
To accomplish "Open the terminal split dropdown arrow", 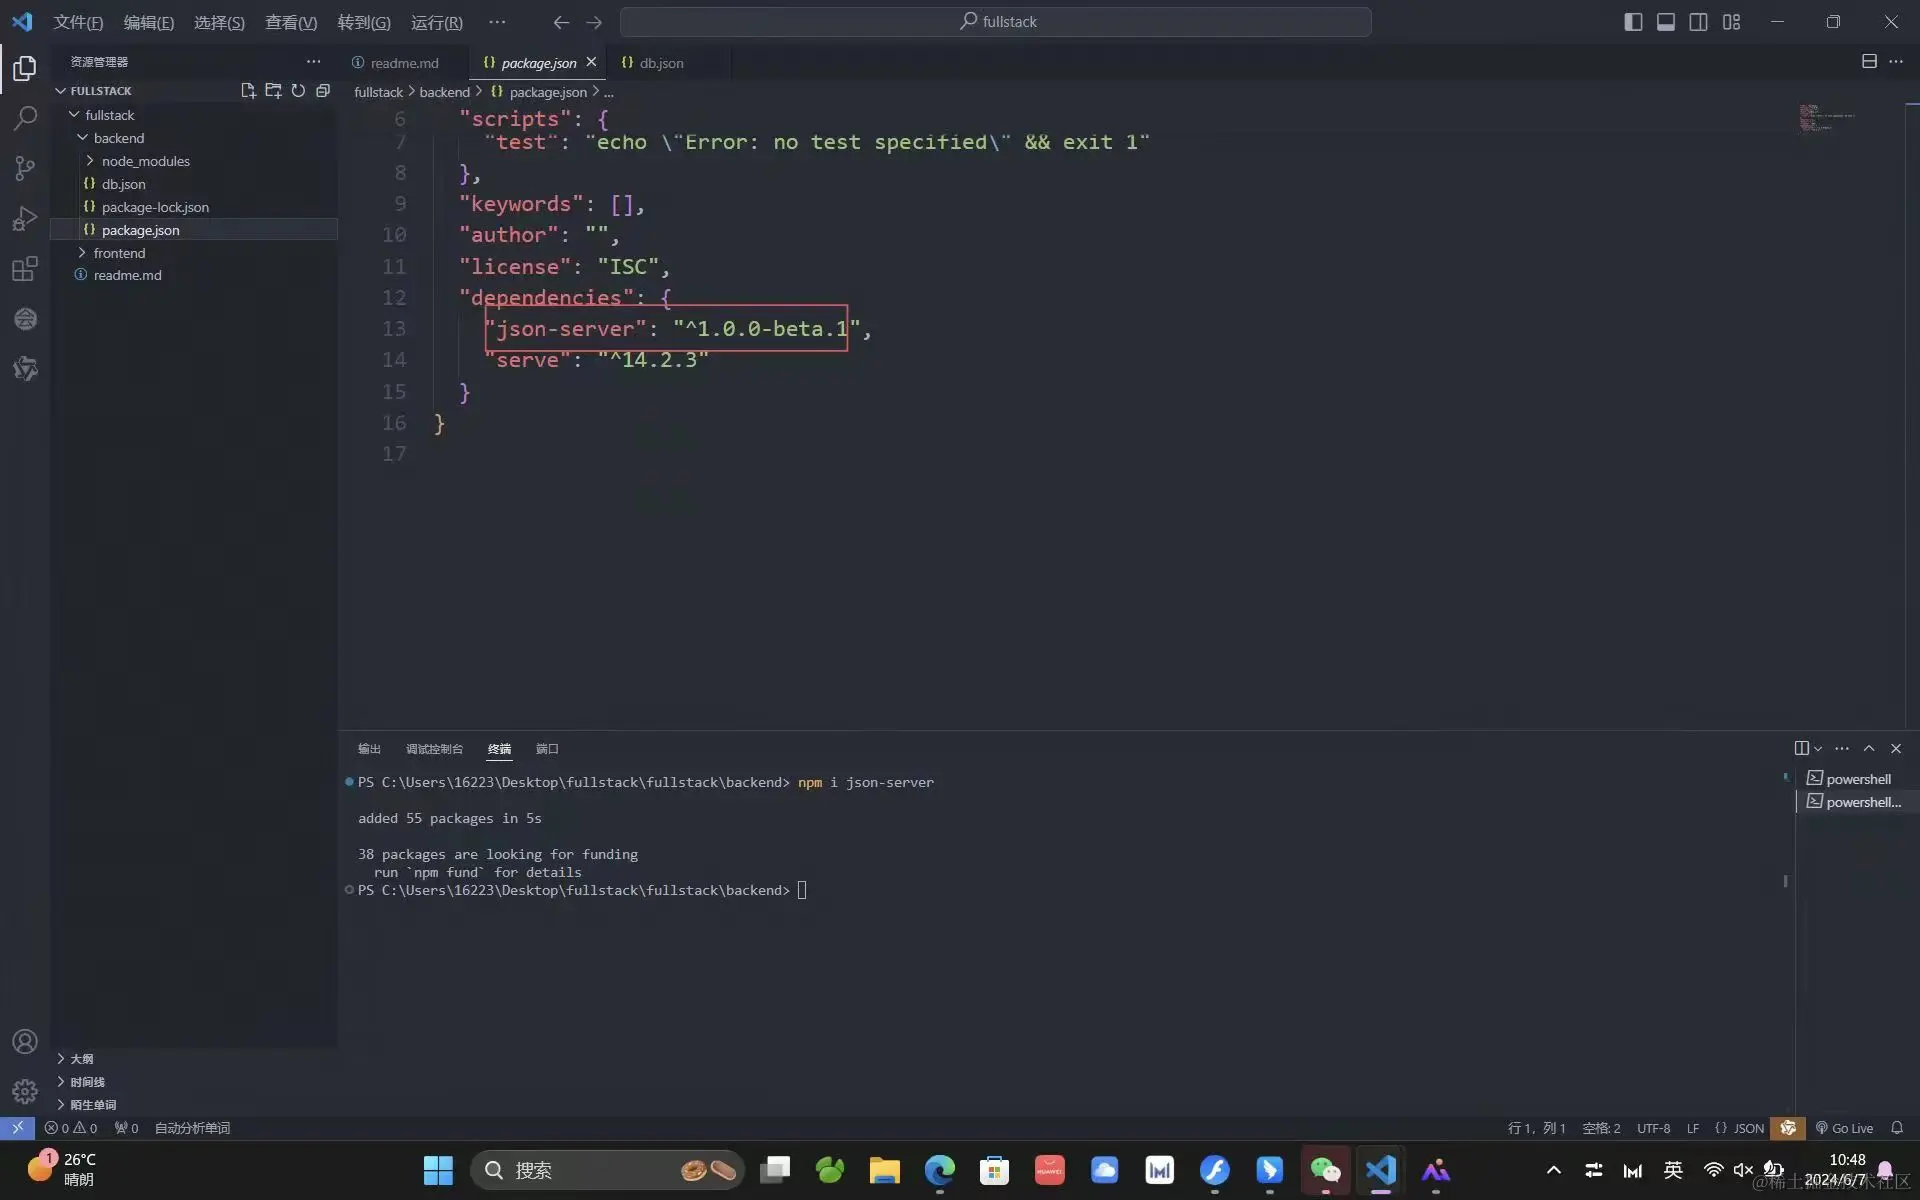I will click(1818, 748).
